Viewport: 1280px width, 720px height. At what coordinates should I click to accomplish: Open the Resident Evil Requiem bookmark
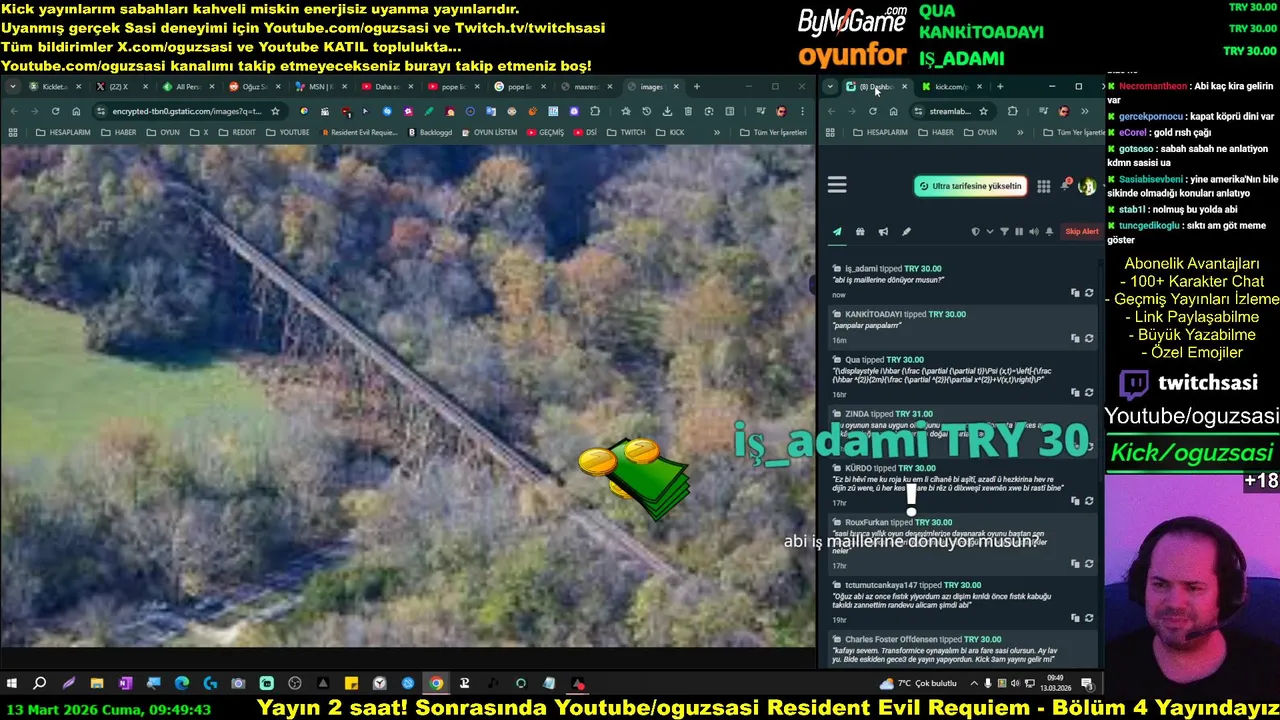(360, 132)
